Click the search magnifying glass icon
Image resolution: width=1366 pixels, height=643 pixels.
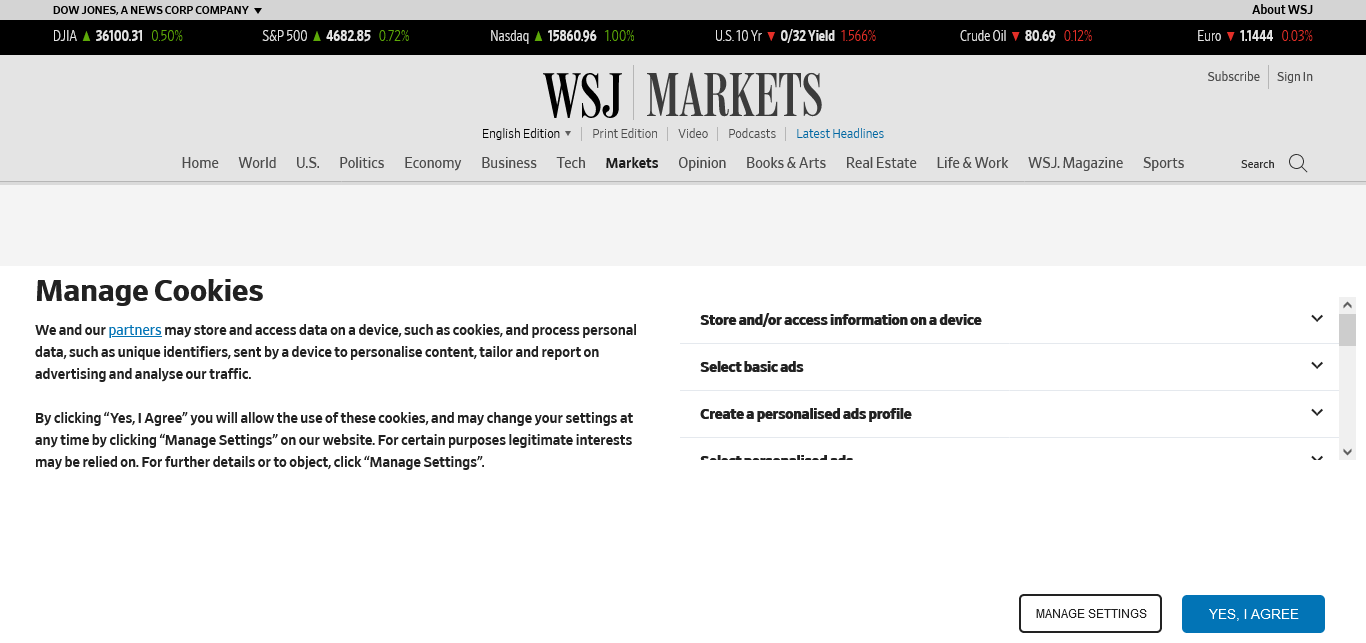click(1297, 163)
